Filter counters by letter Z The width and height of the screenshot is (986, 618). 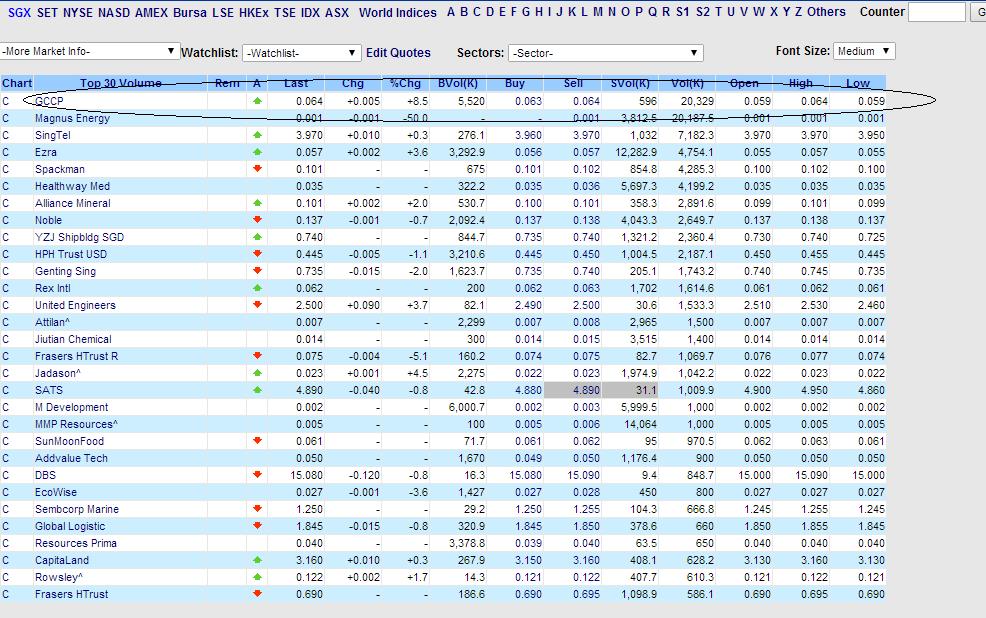(799, 12)
